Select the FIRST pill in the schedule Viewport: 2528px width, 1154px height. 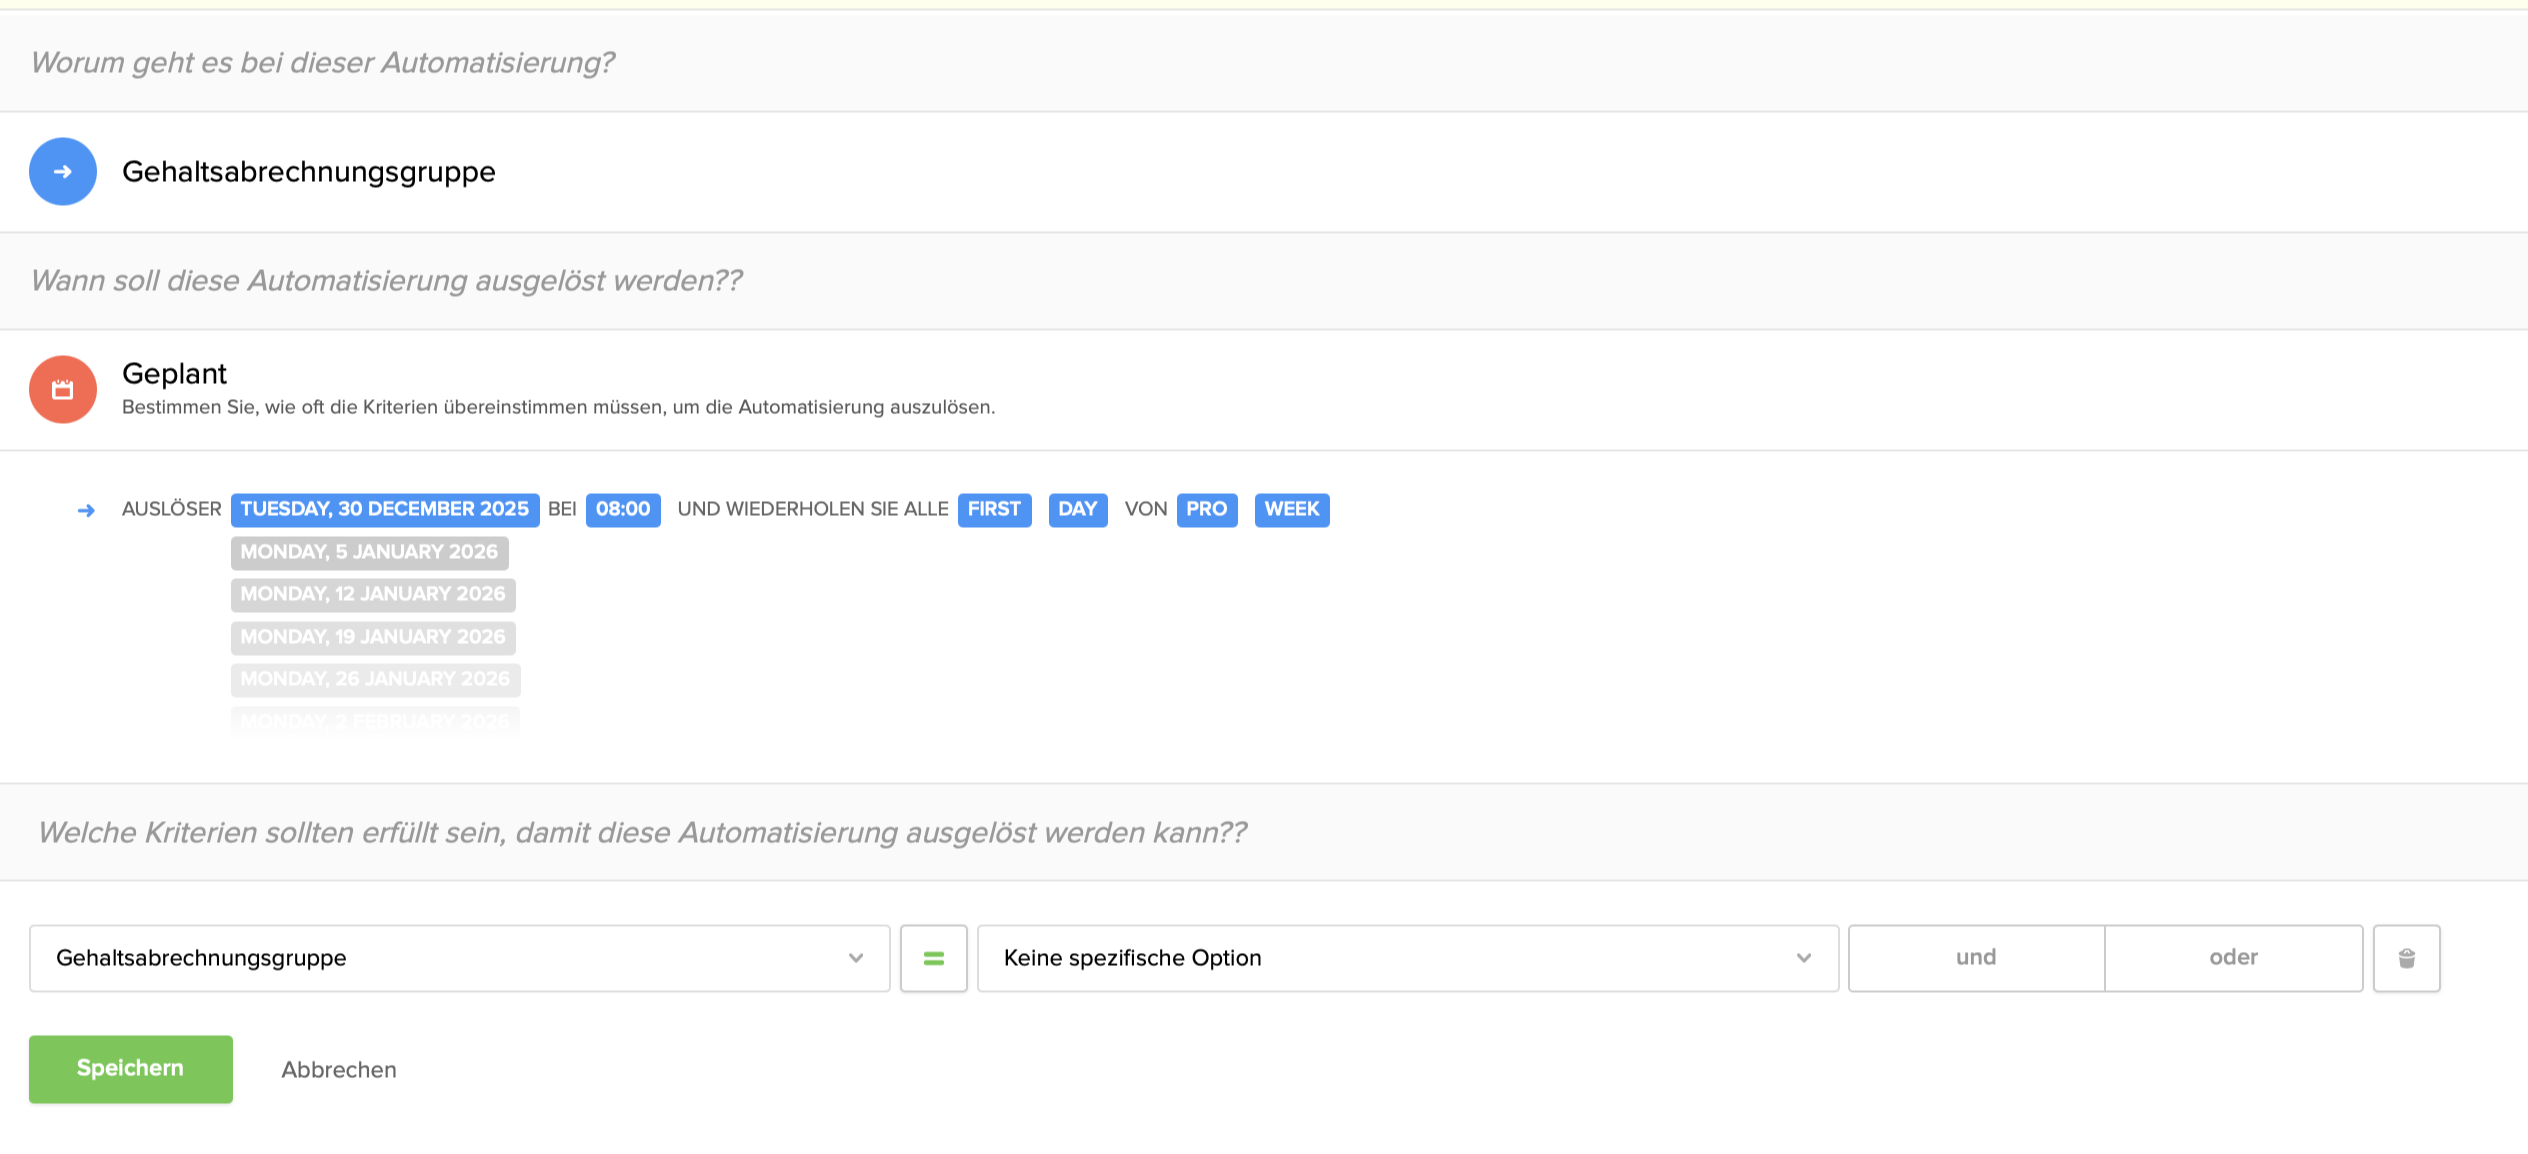994,509
